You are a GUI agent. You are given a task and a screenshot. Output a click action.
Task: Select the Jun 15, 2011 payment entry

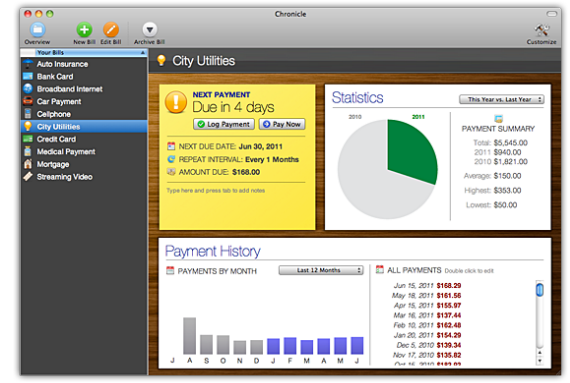click(x=427, y=286)
